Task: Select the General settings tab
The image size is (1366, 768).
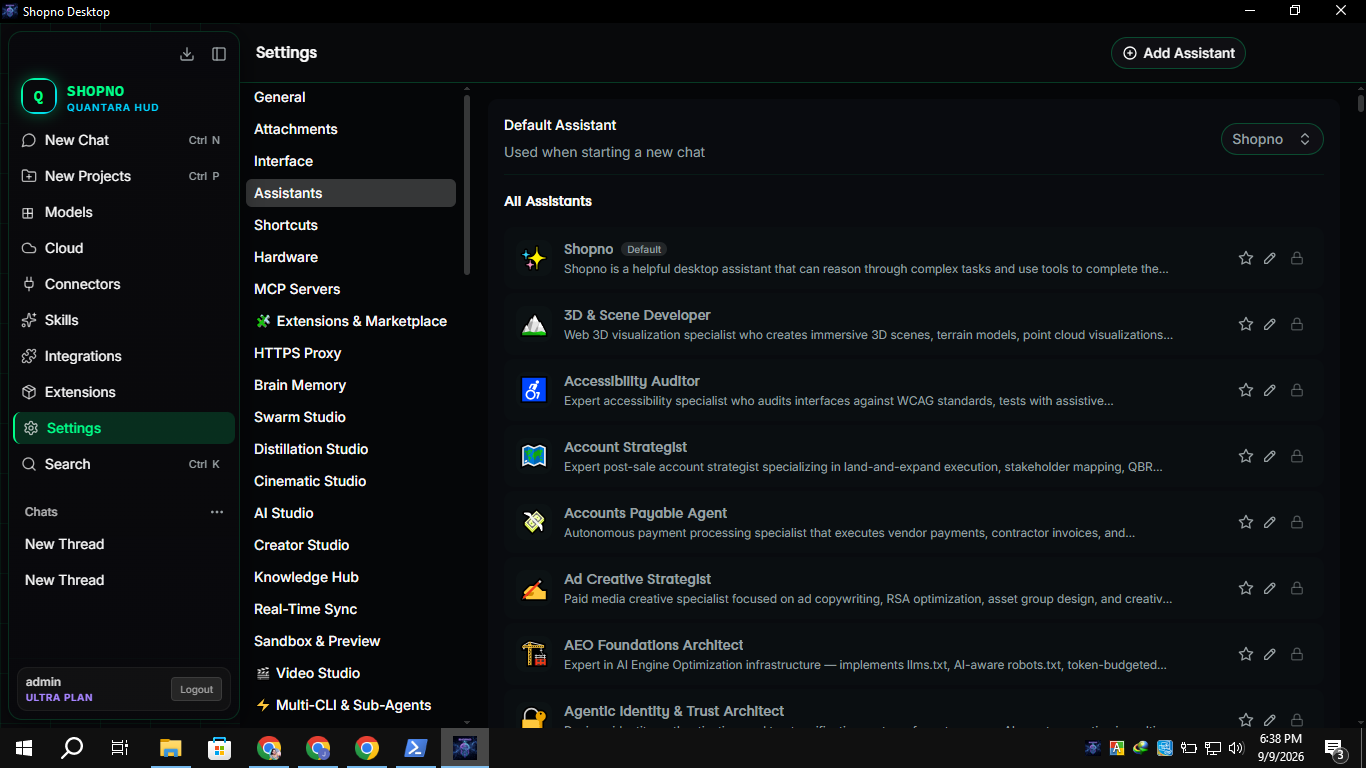Action: [351, 97]
